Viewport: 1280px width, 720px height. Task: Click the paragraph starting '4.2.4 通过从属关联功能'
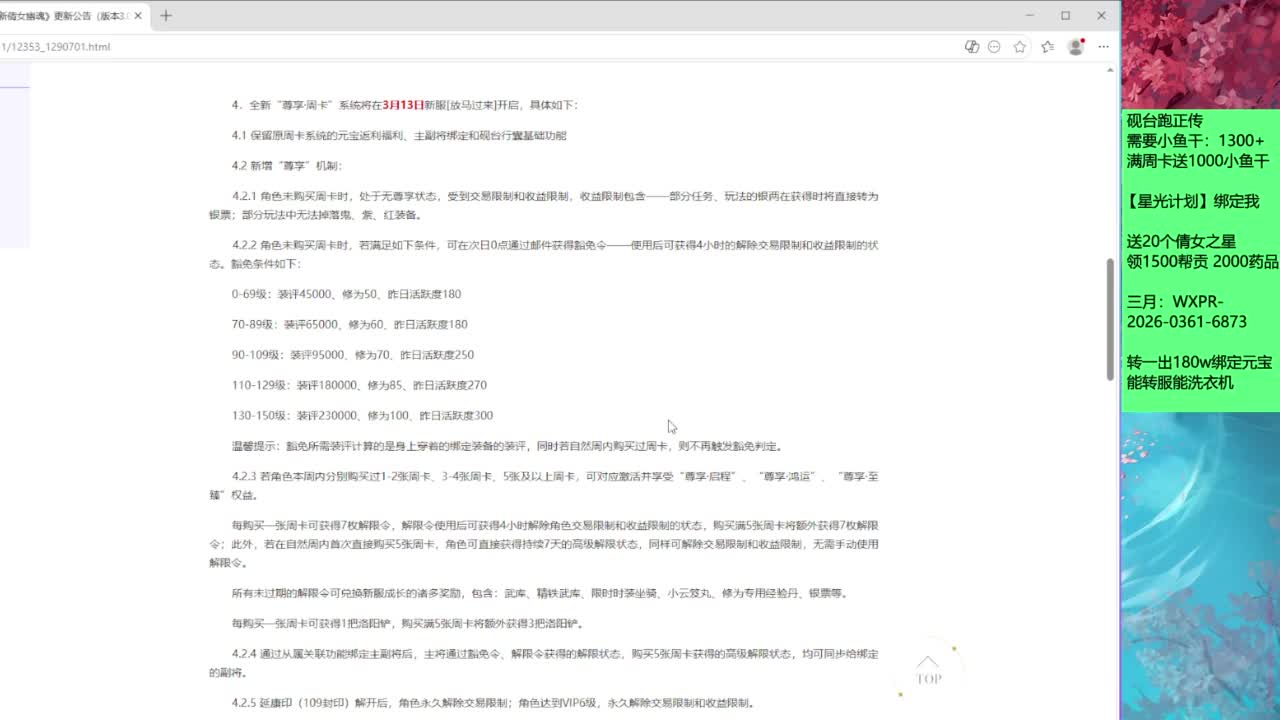tap(544, 663)
